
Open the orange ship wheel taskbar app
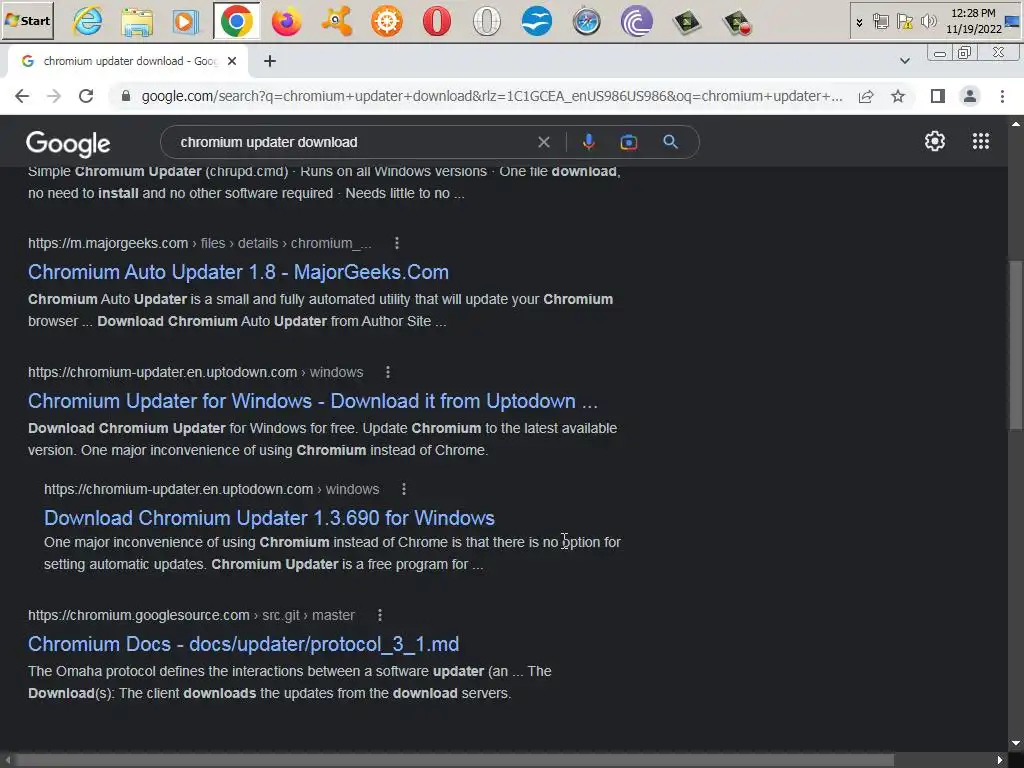click(x=387, y=21)
